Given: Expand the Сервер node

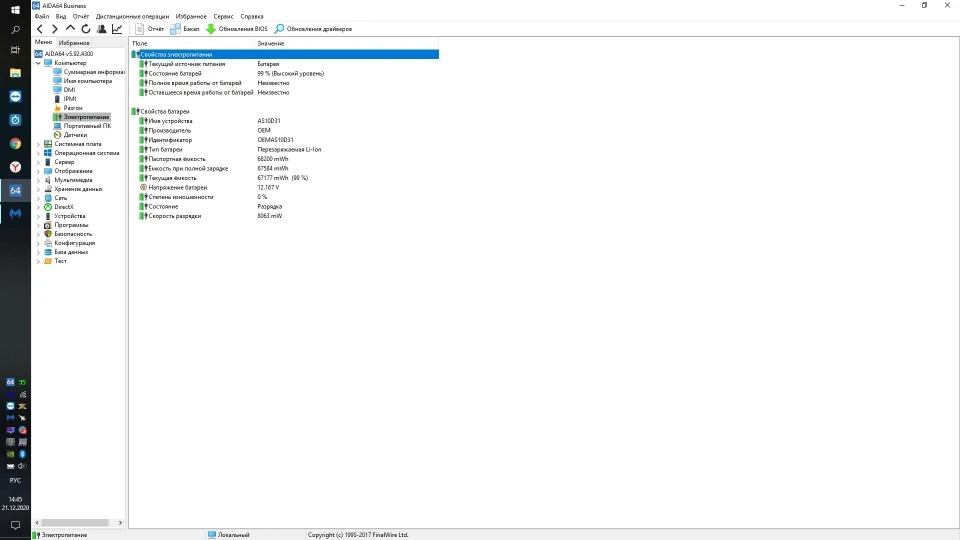Looking at the screenshot, I should [x=39, y=162].
